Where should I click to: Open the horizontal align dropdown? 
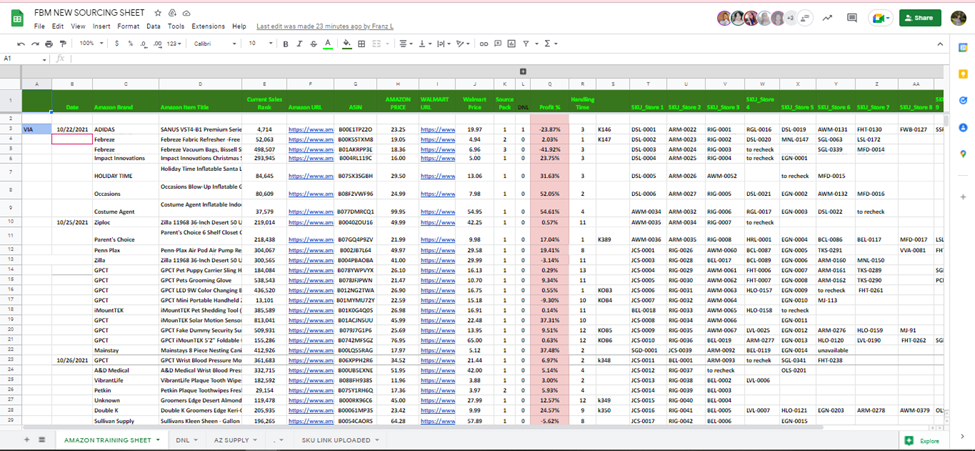405,44
